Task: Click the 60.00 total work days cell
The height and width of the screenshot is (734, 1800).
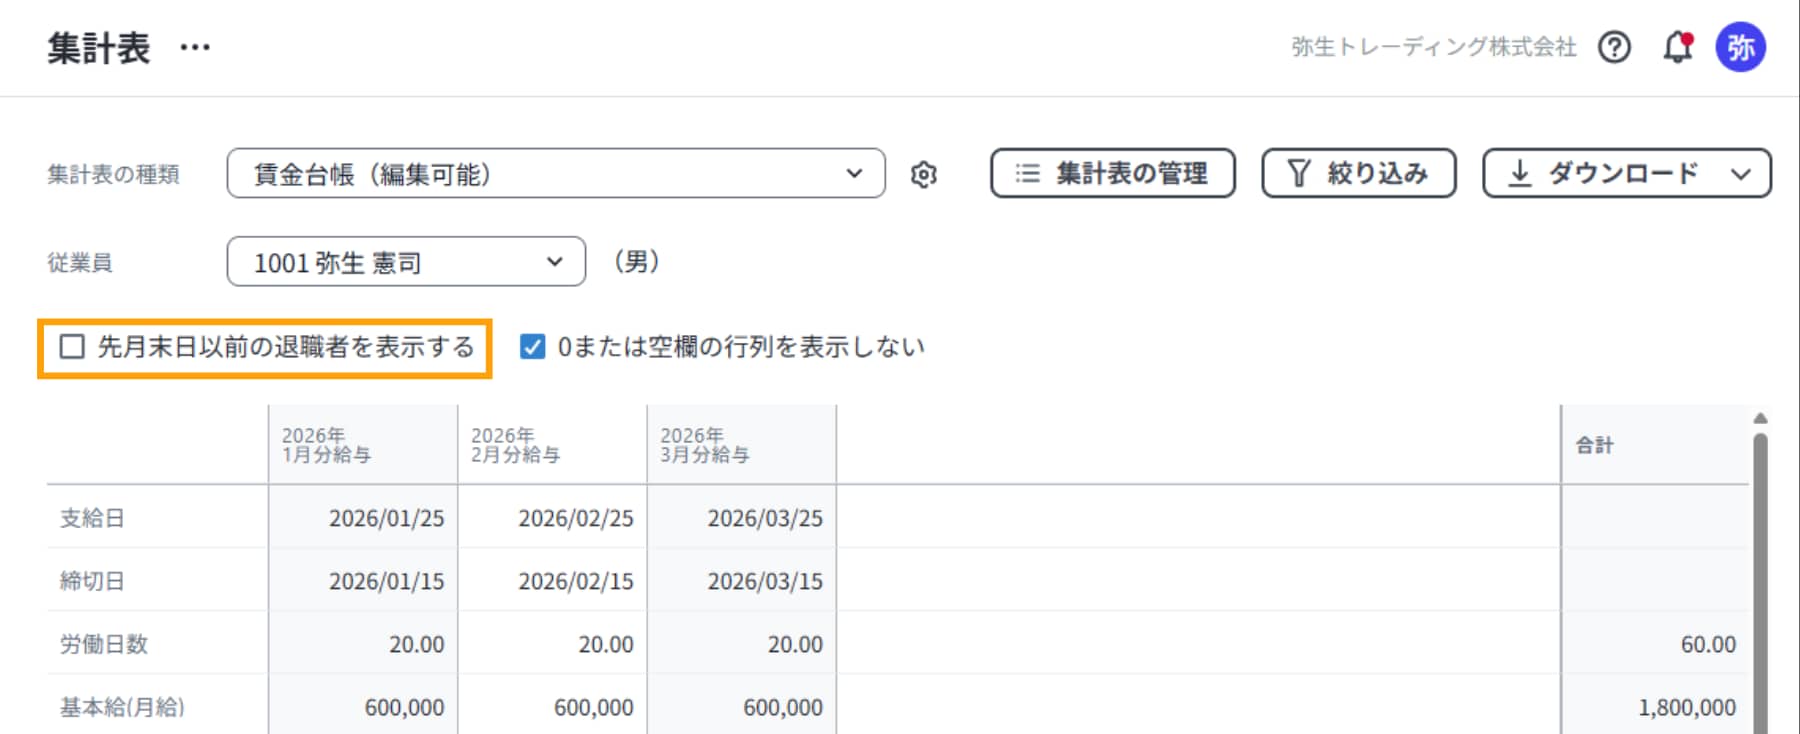Action: 1655,644
